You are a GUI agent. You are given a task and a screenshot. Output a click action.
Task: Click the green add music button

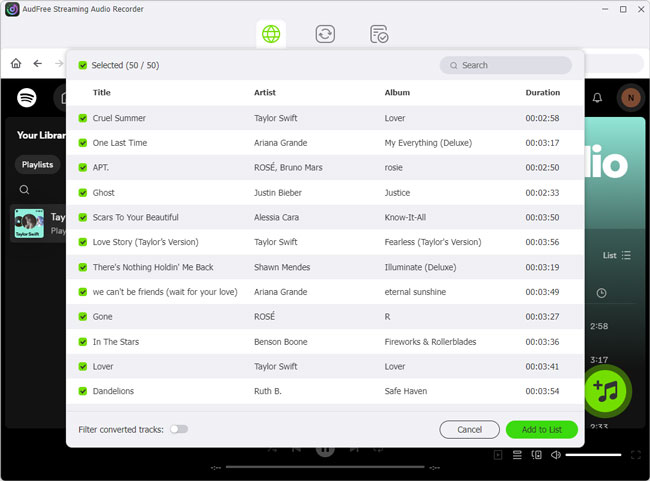click(x=607, y=391)
